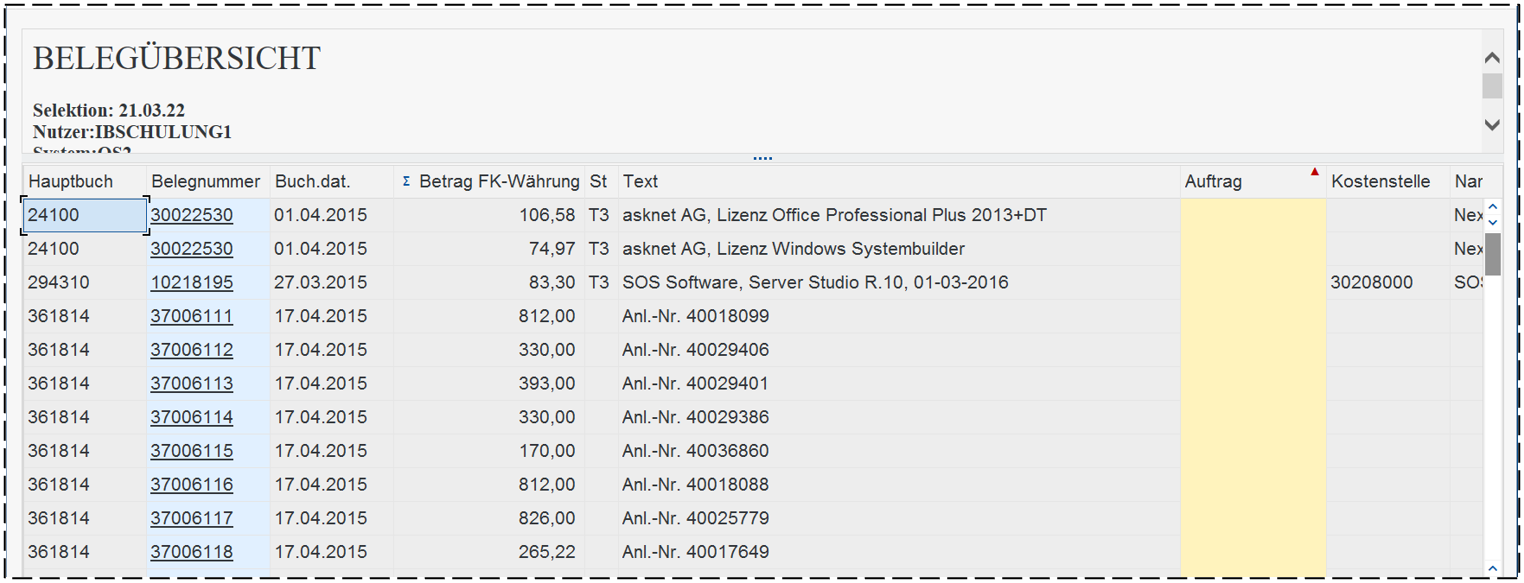The image size is (1524, 583).
Task: Select the Text column header
Action: point(640,182)
